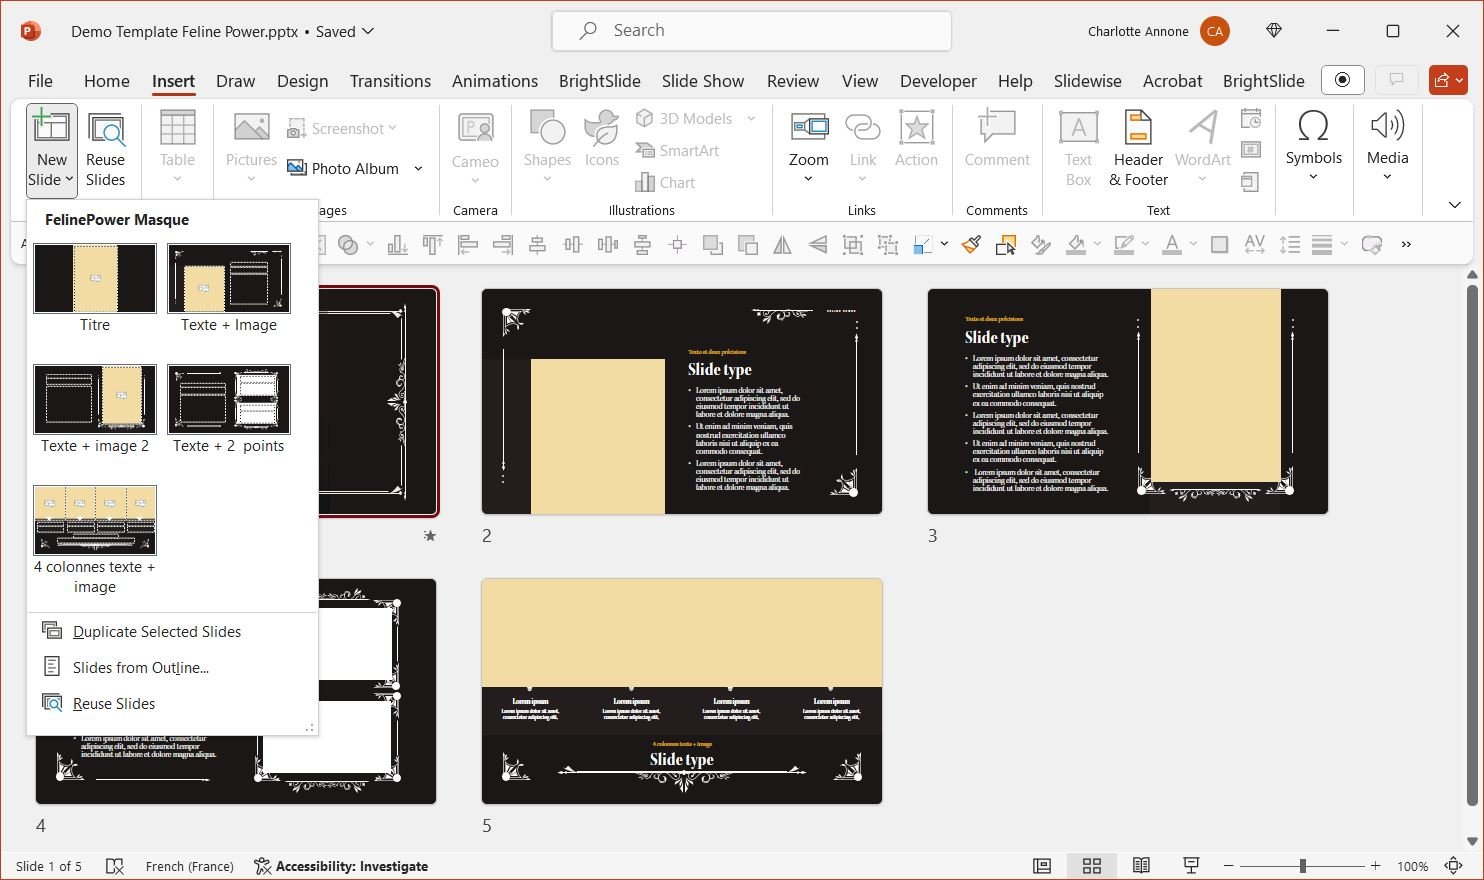Image resolution: width=1484 pixels, height=880 pixels.
Task: Click the zoom in plus button
Action: pyautogui.click(x=1376, y=866)
